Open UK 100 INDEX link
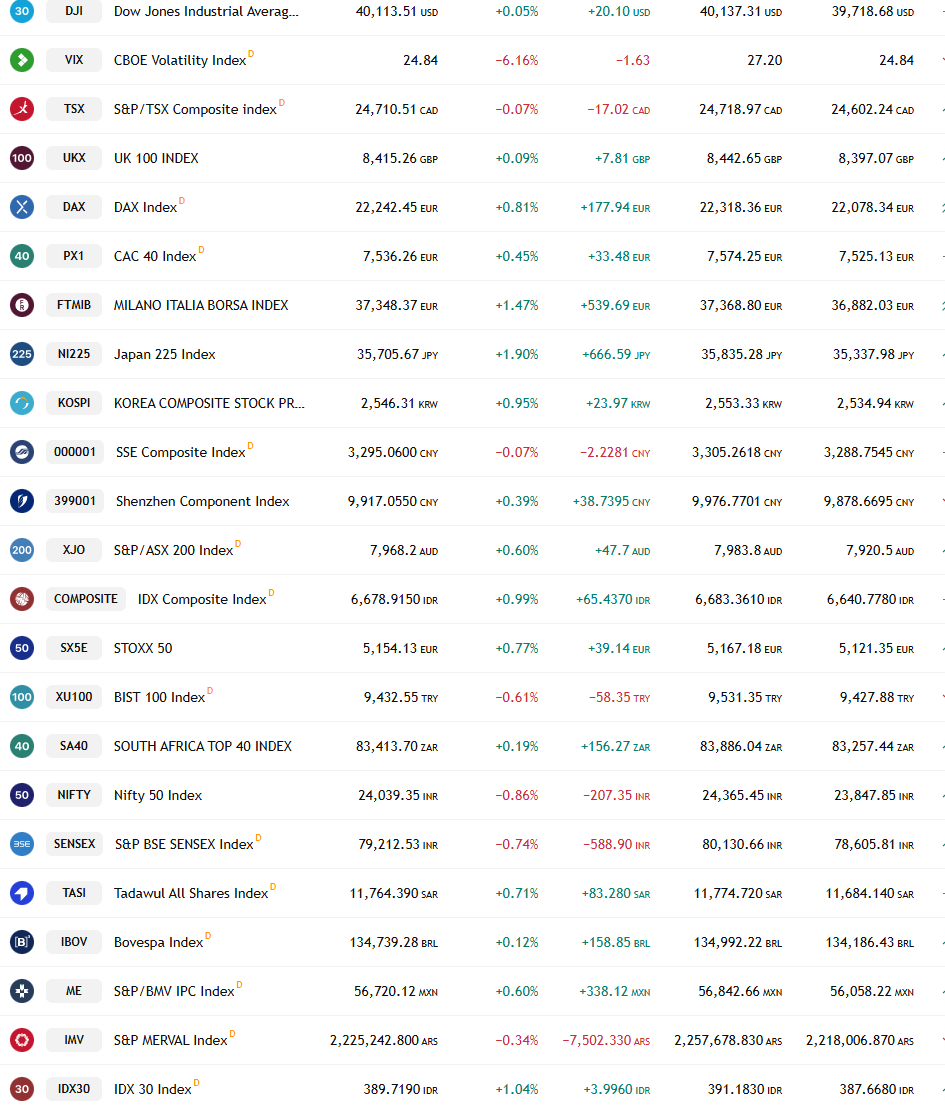The width and height of the screenshot is (945, 1106). click(x=156, y=158)
